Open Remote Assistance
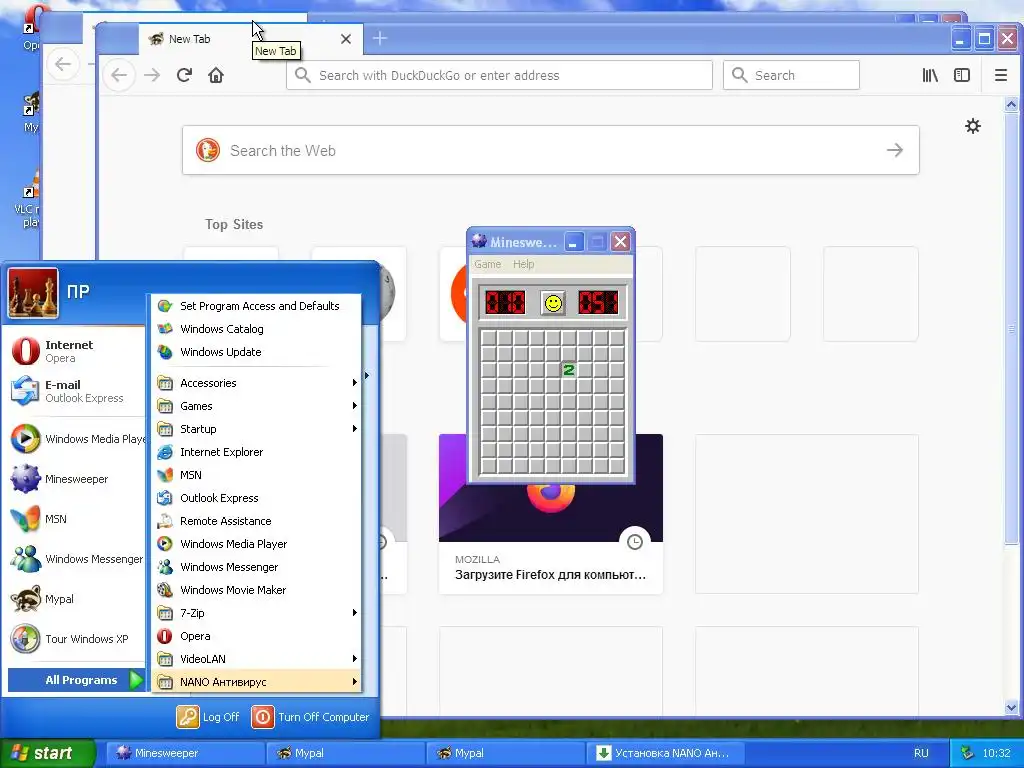Screen dimensions: 1024x768 [x=257, y=521]
